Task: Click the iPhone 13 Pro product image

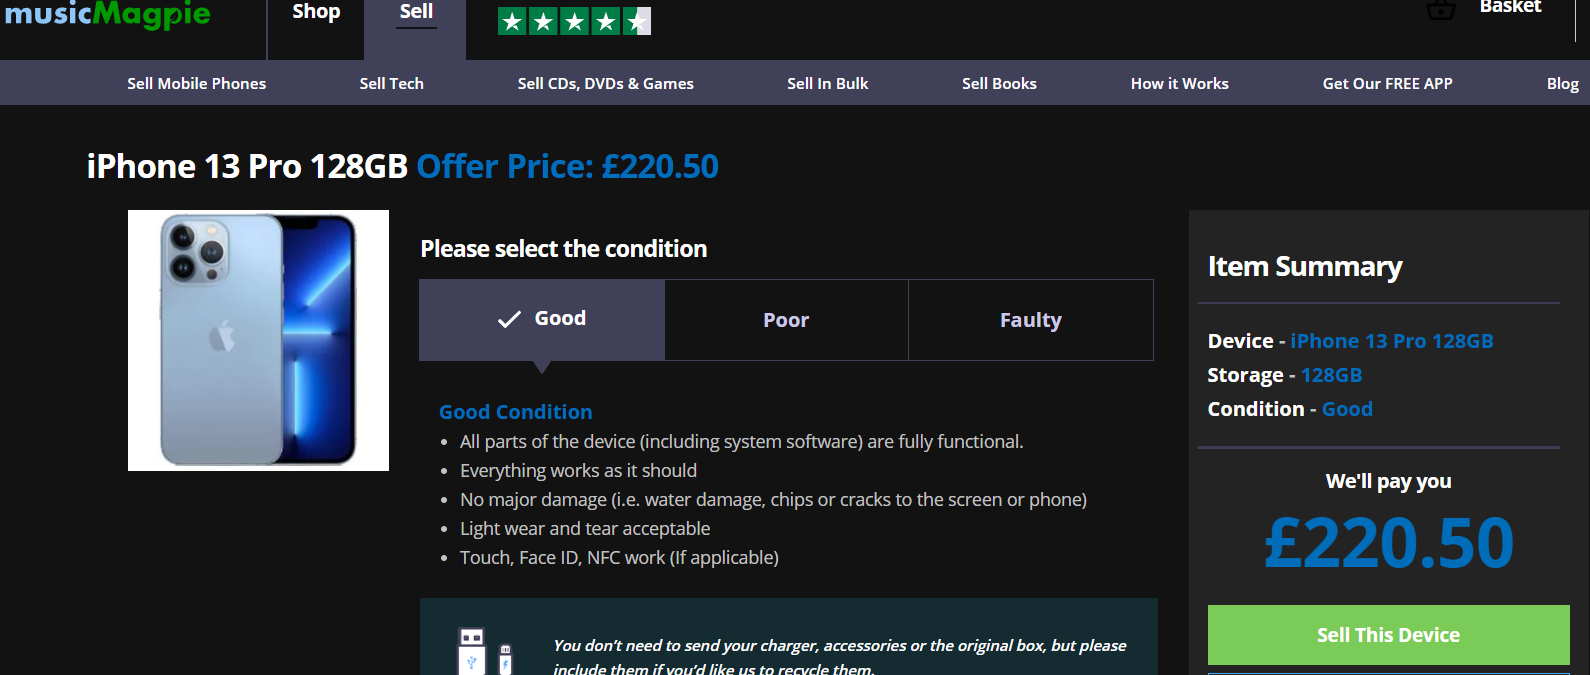Action: pyautogui.click(x=258, y=340)
